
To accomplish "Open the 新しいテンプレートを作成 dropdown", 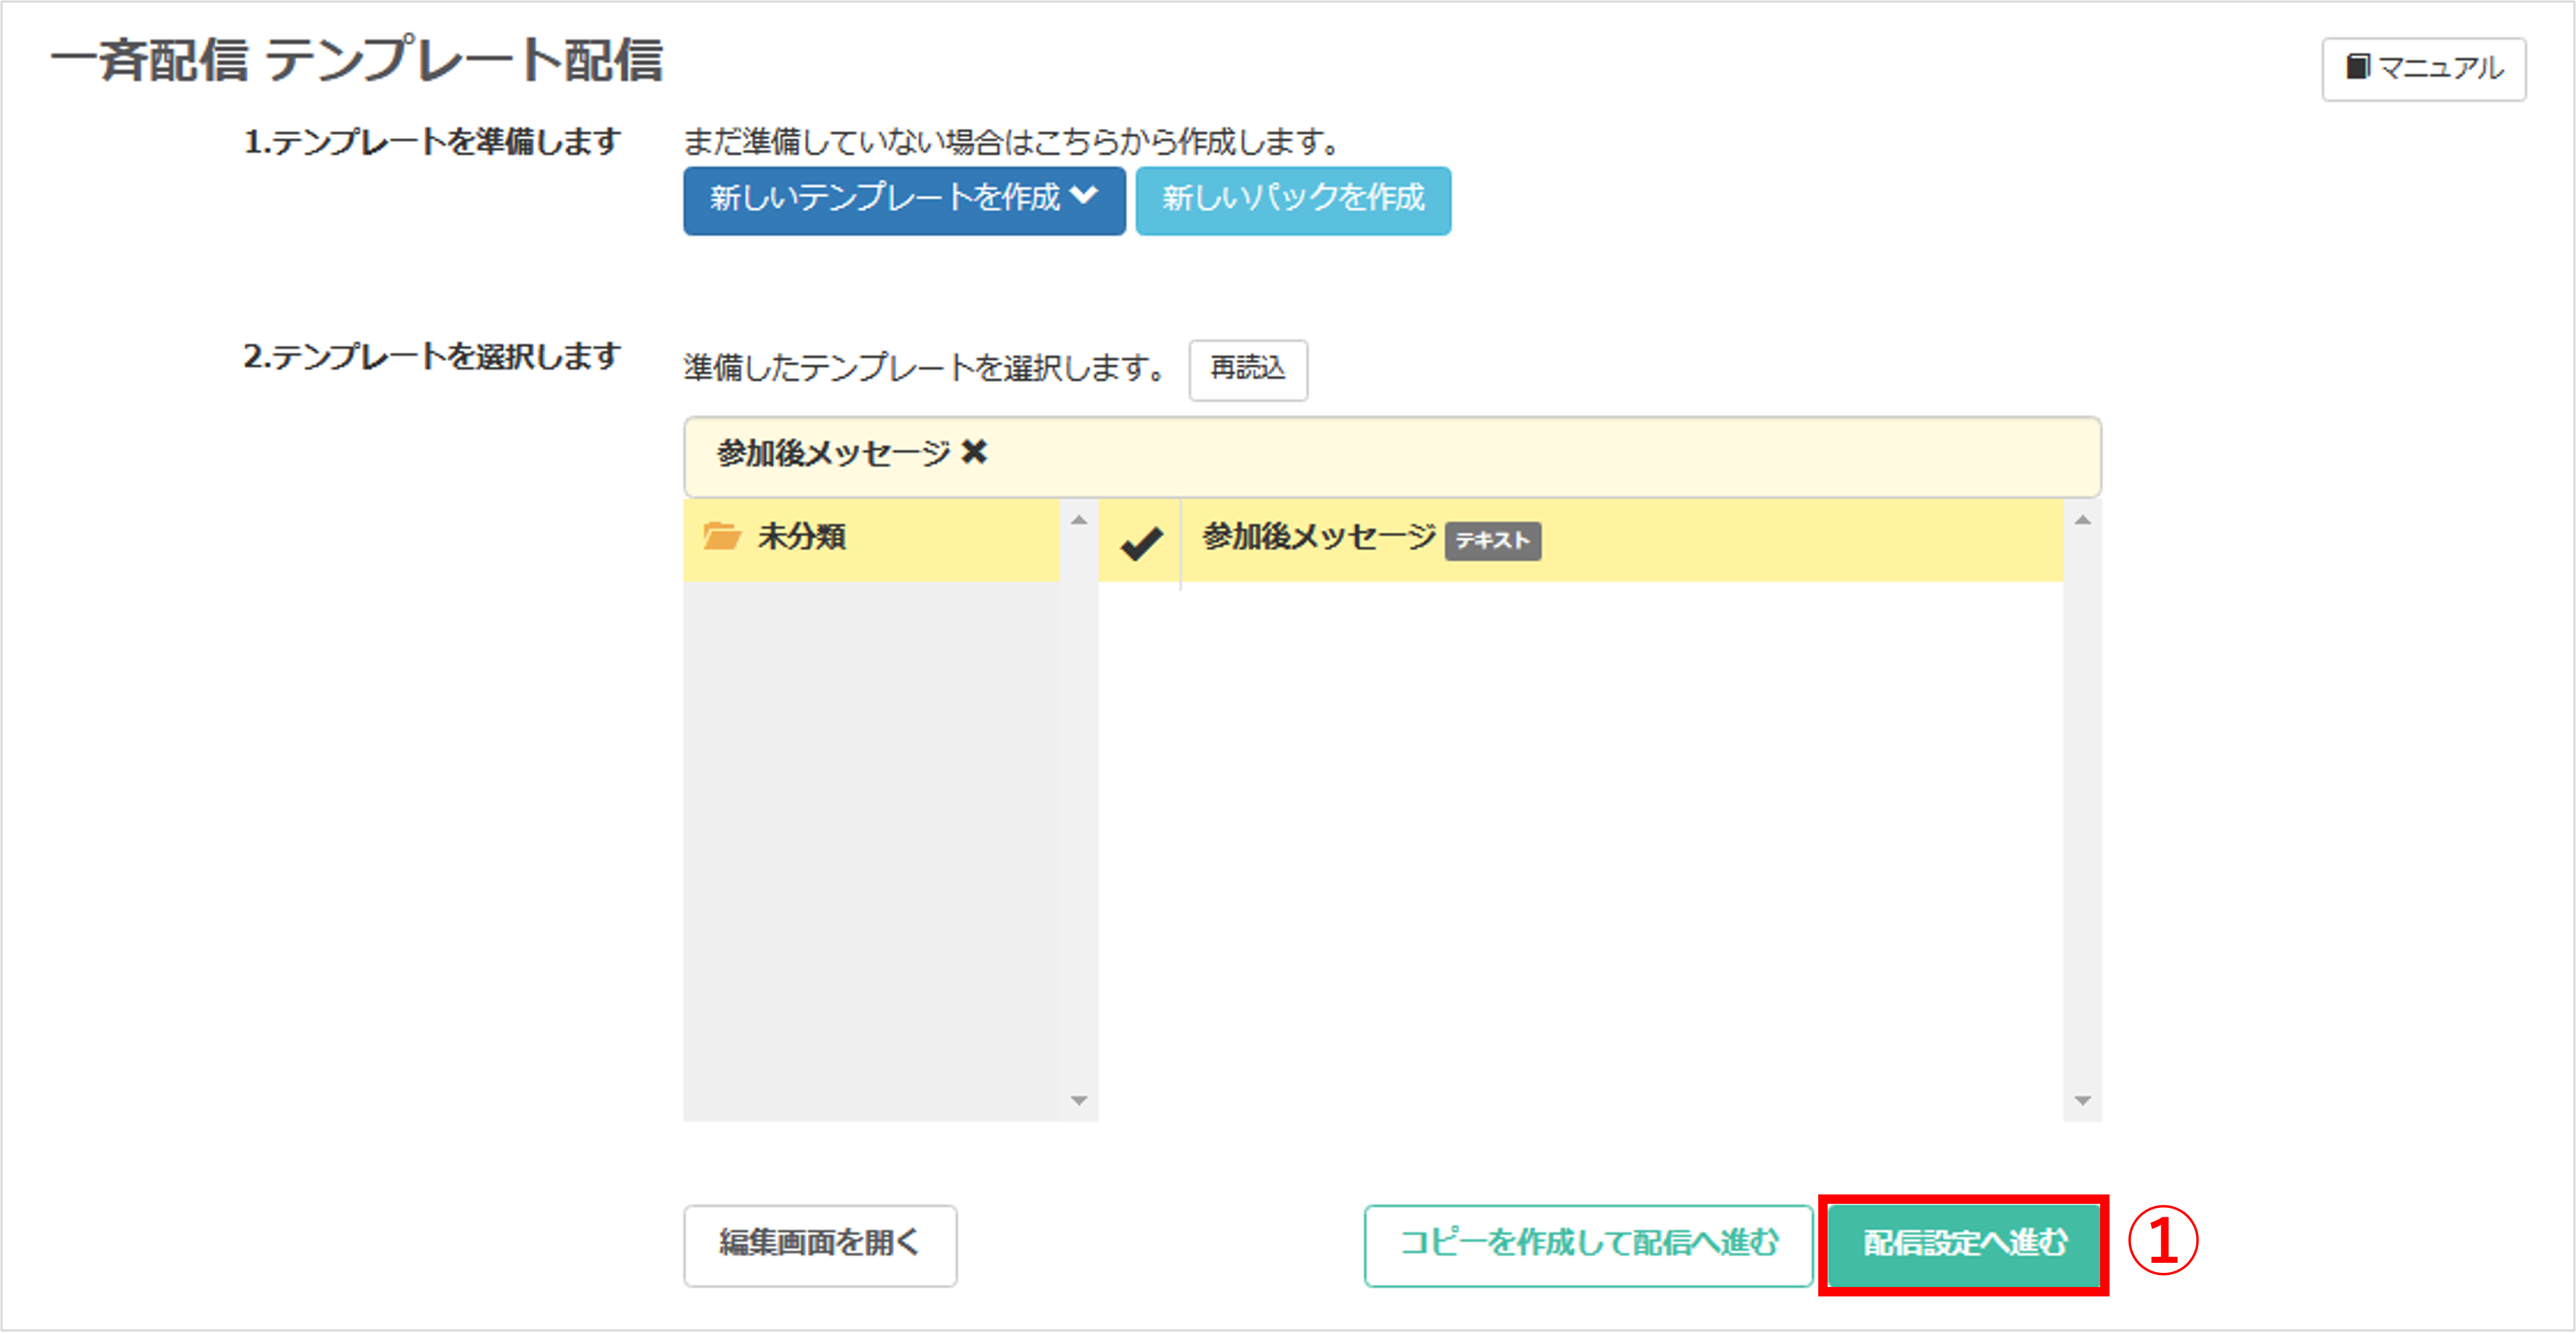I will tap(904, 200).
